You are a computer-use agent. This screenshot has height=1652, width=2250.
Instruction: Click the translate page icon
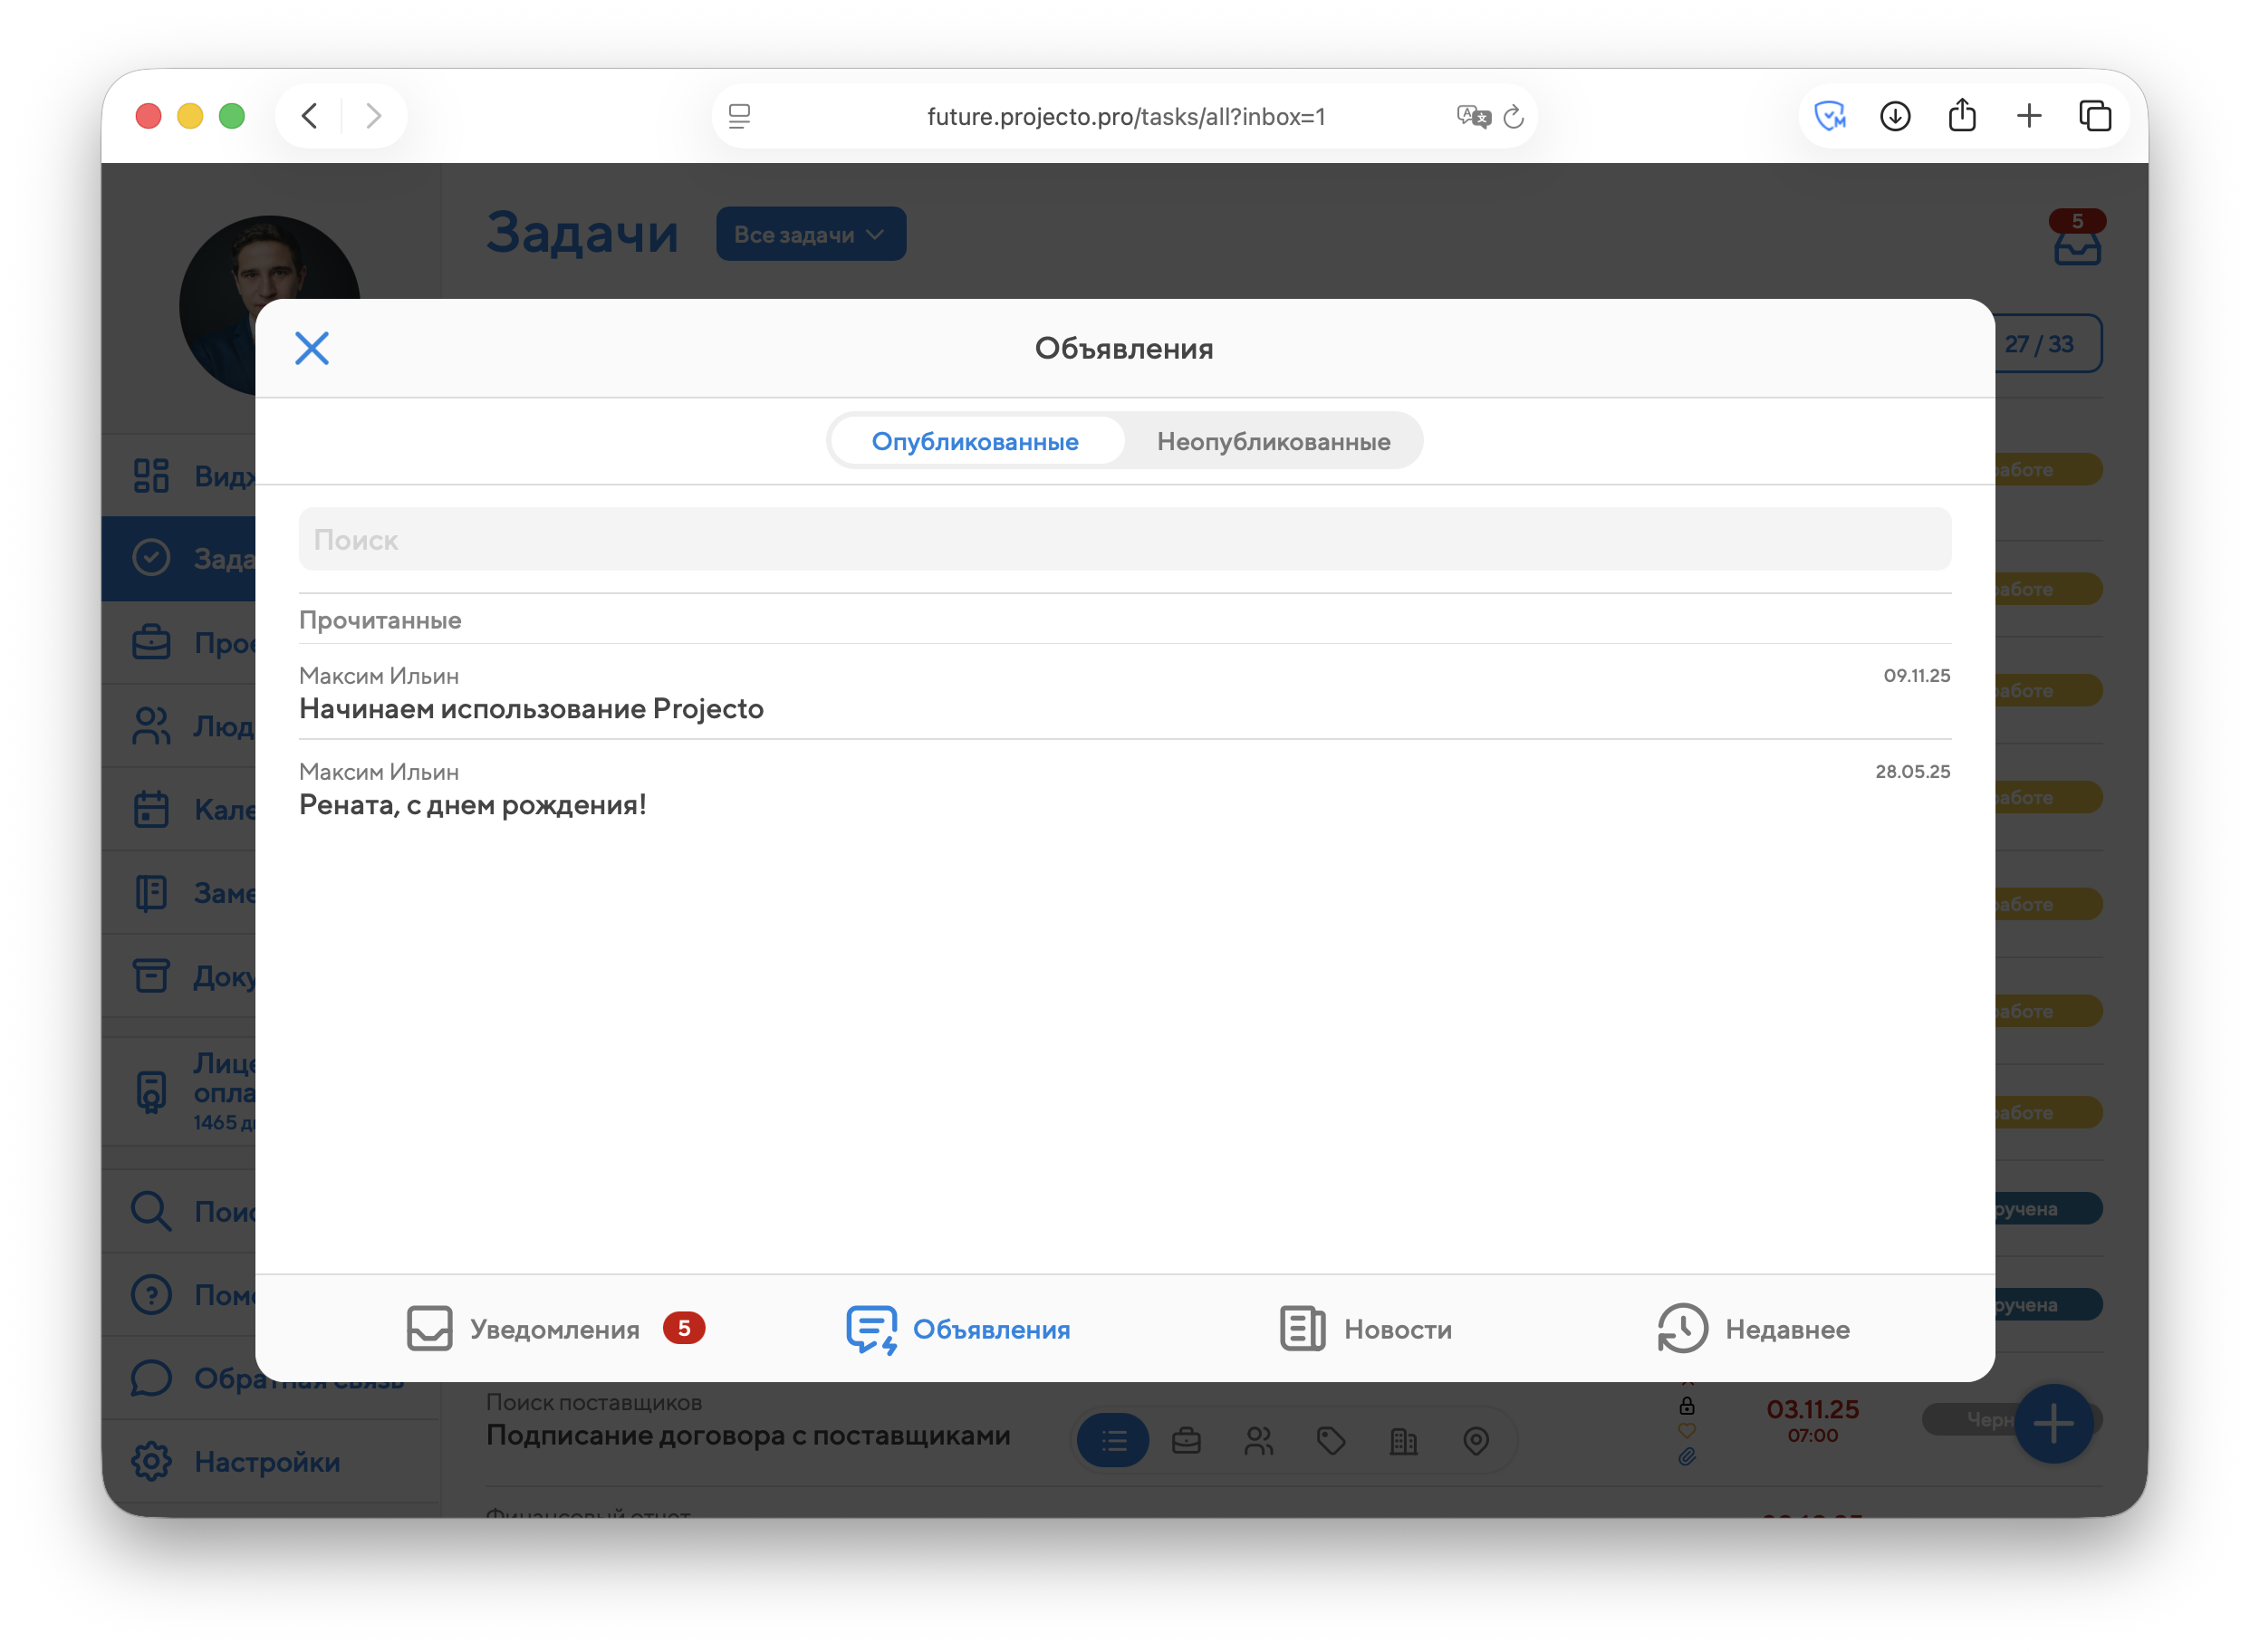1472,116
